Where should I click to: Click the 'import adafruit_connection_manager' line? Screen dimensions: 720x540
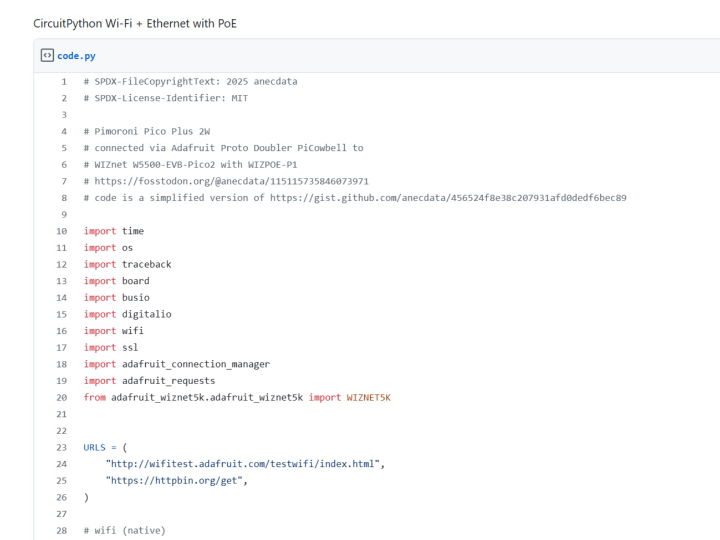click(x=177, y=364)
